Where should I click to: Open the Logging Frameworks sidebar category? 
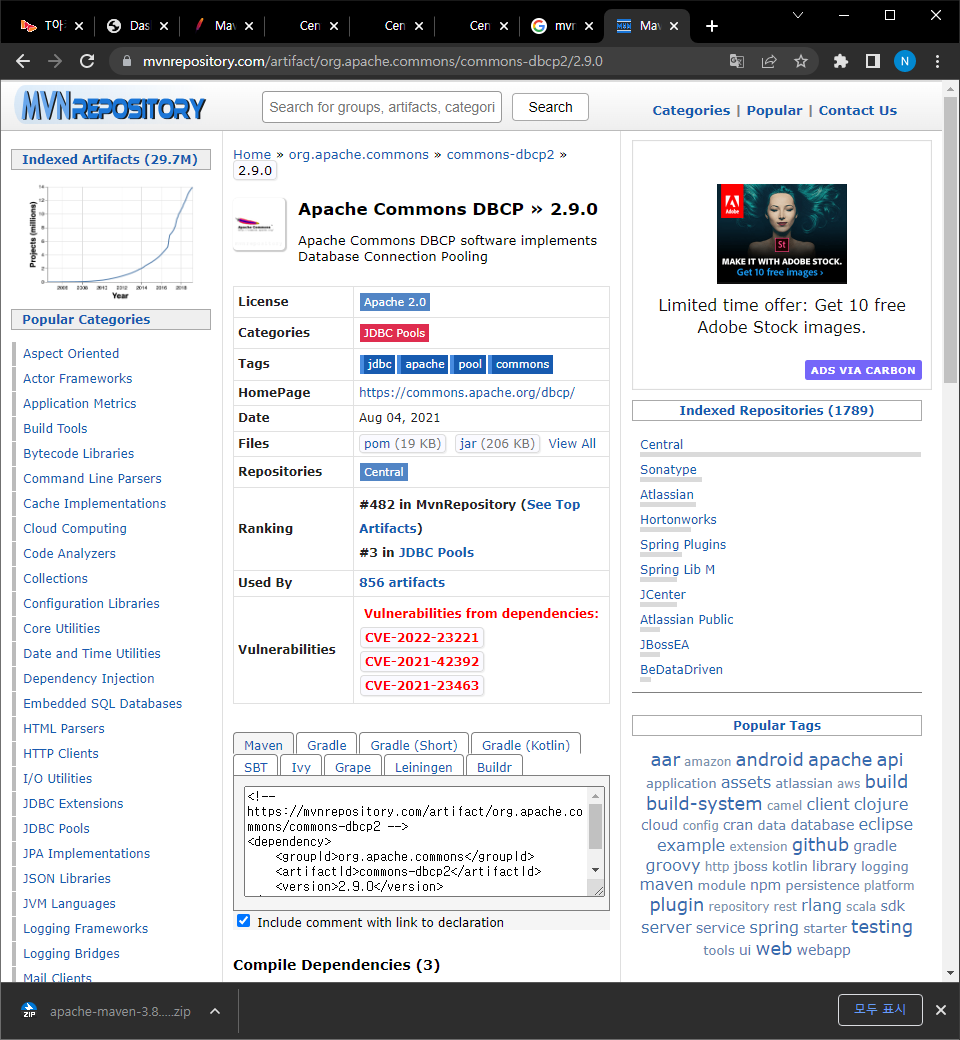(x=86, y=929)
